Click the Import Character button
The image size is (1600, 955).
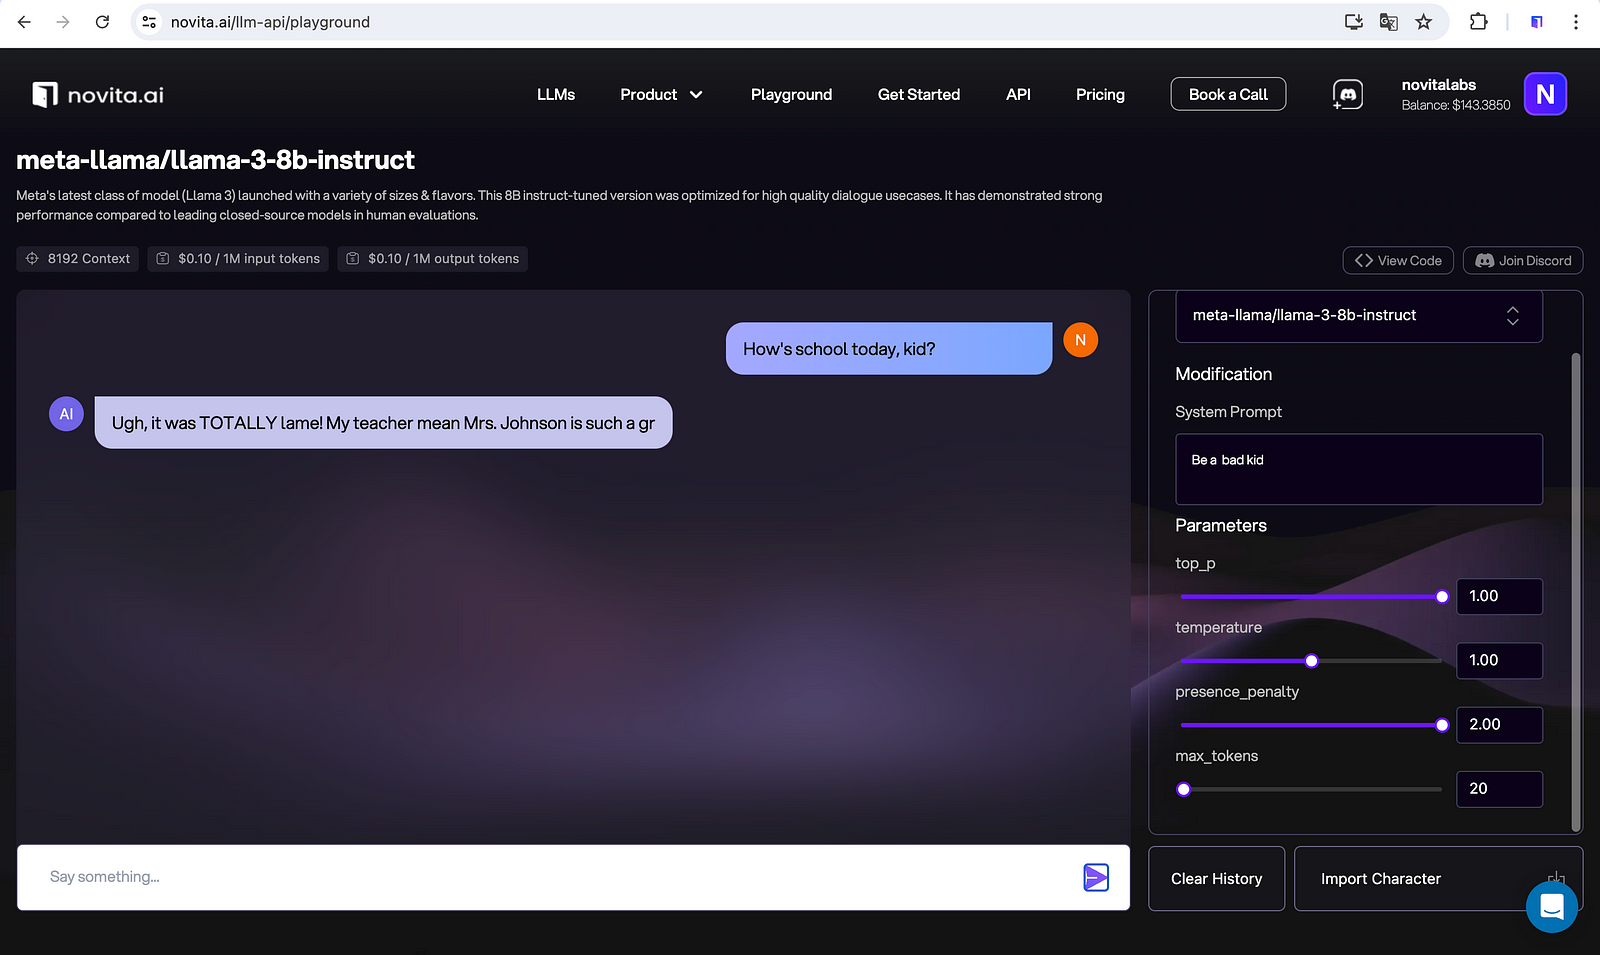pyautogui.click(x=1438, y=879)
